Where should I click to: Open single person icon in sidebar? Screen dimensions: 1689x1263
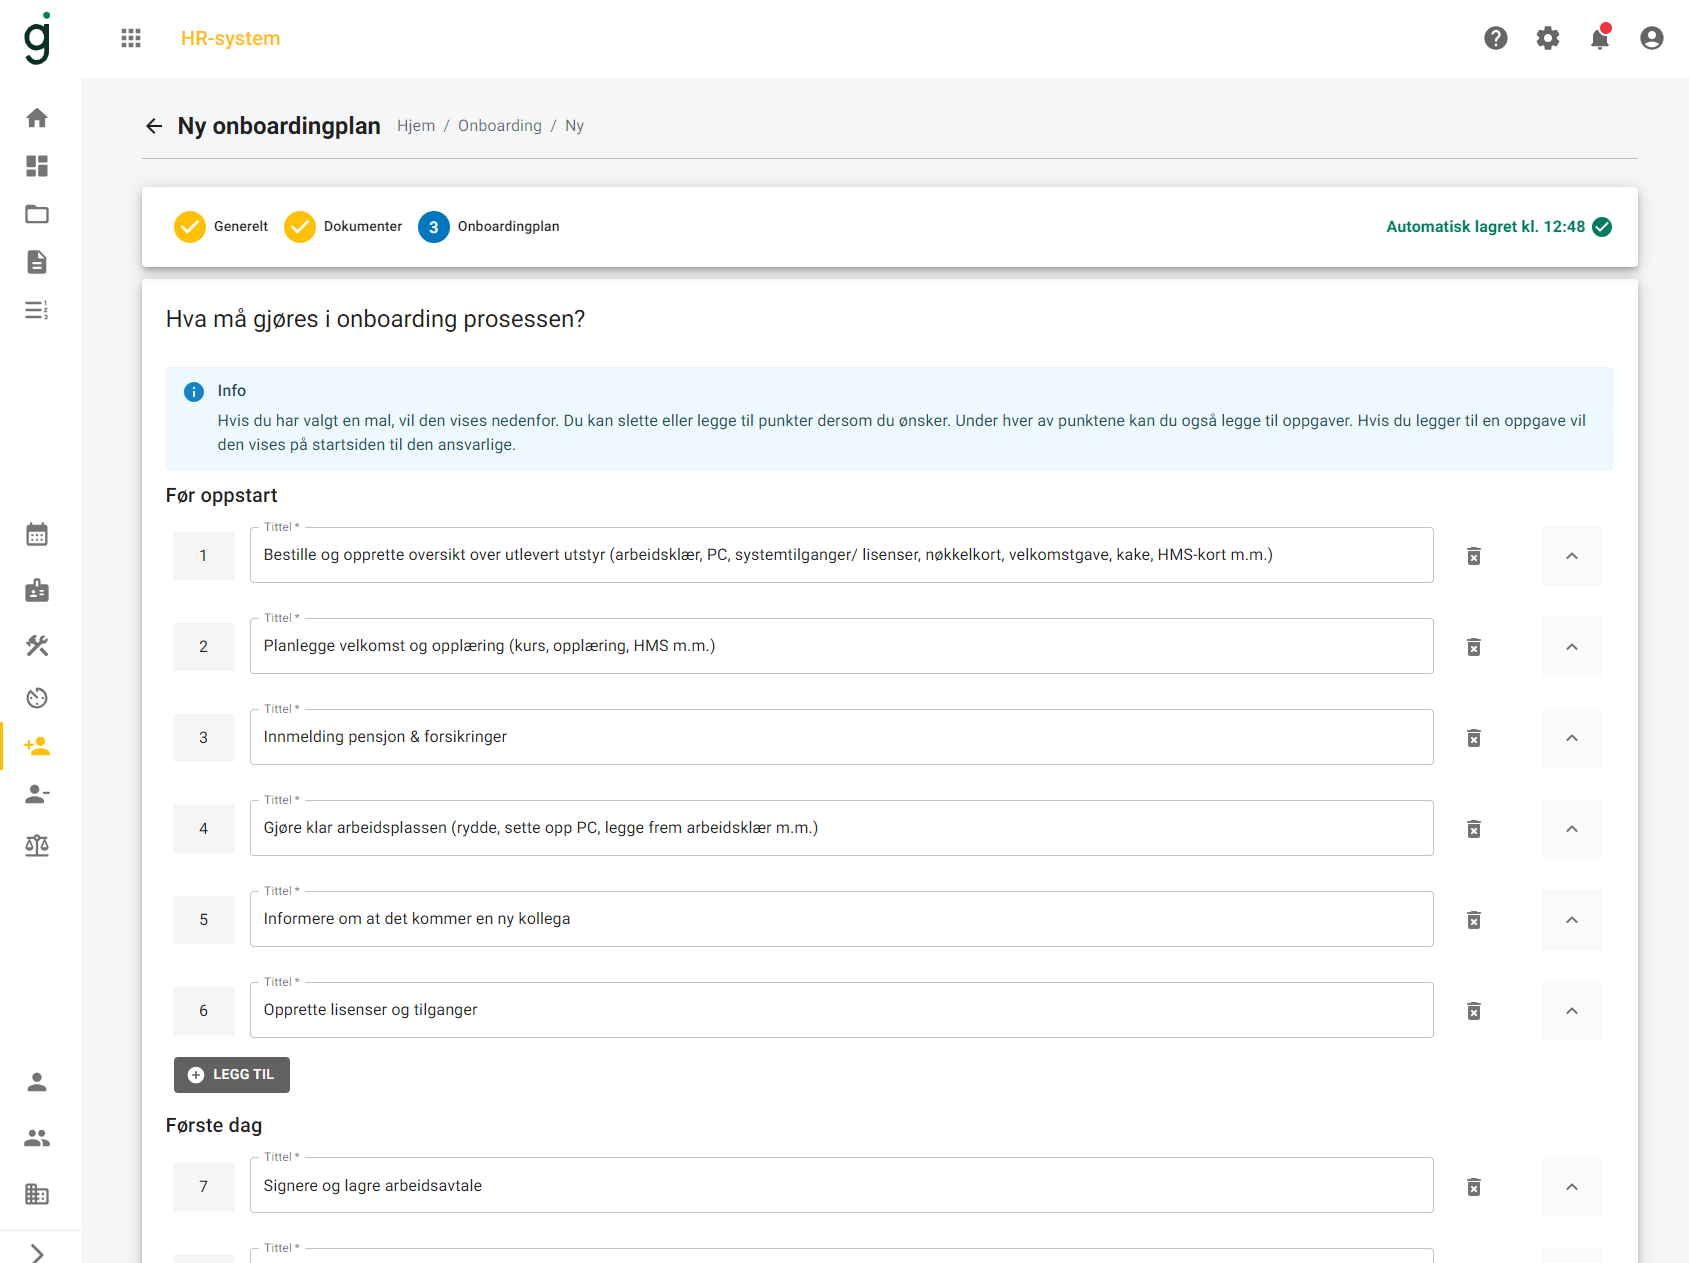pyautogui.click(x=37, y=1082)
